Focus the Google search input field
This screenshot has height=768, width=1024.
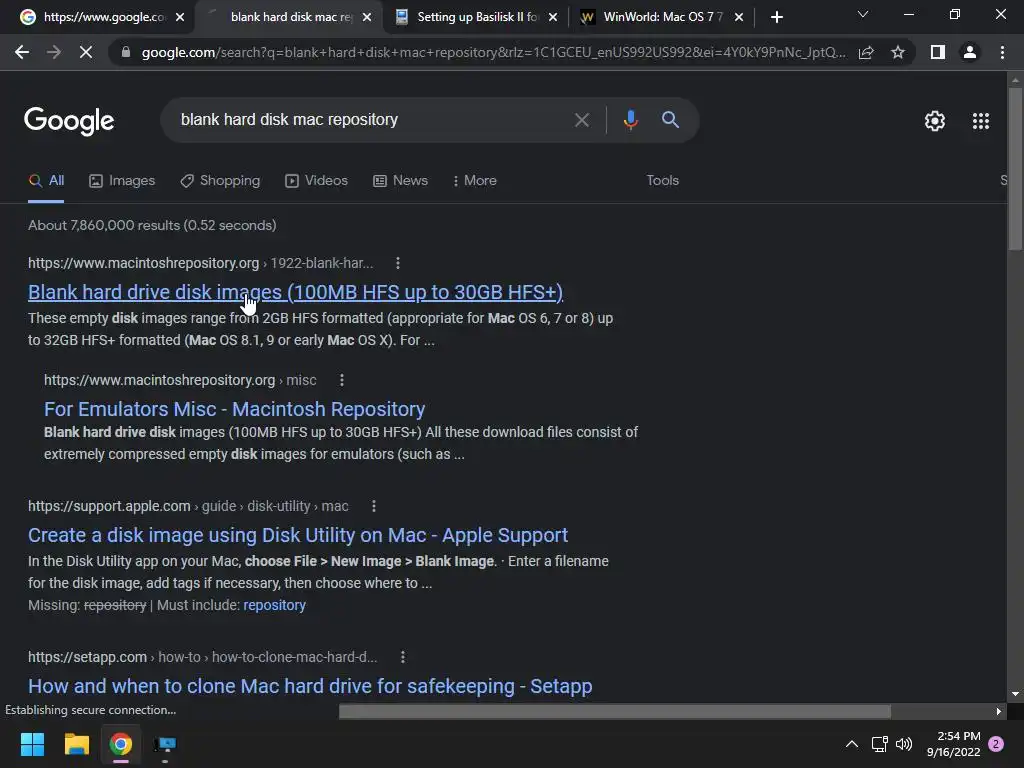pyautogui.click(x=372, y=120)
